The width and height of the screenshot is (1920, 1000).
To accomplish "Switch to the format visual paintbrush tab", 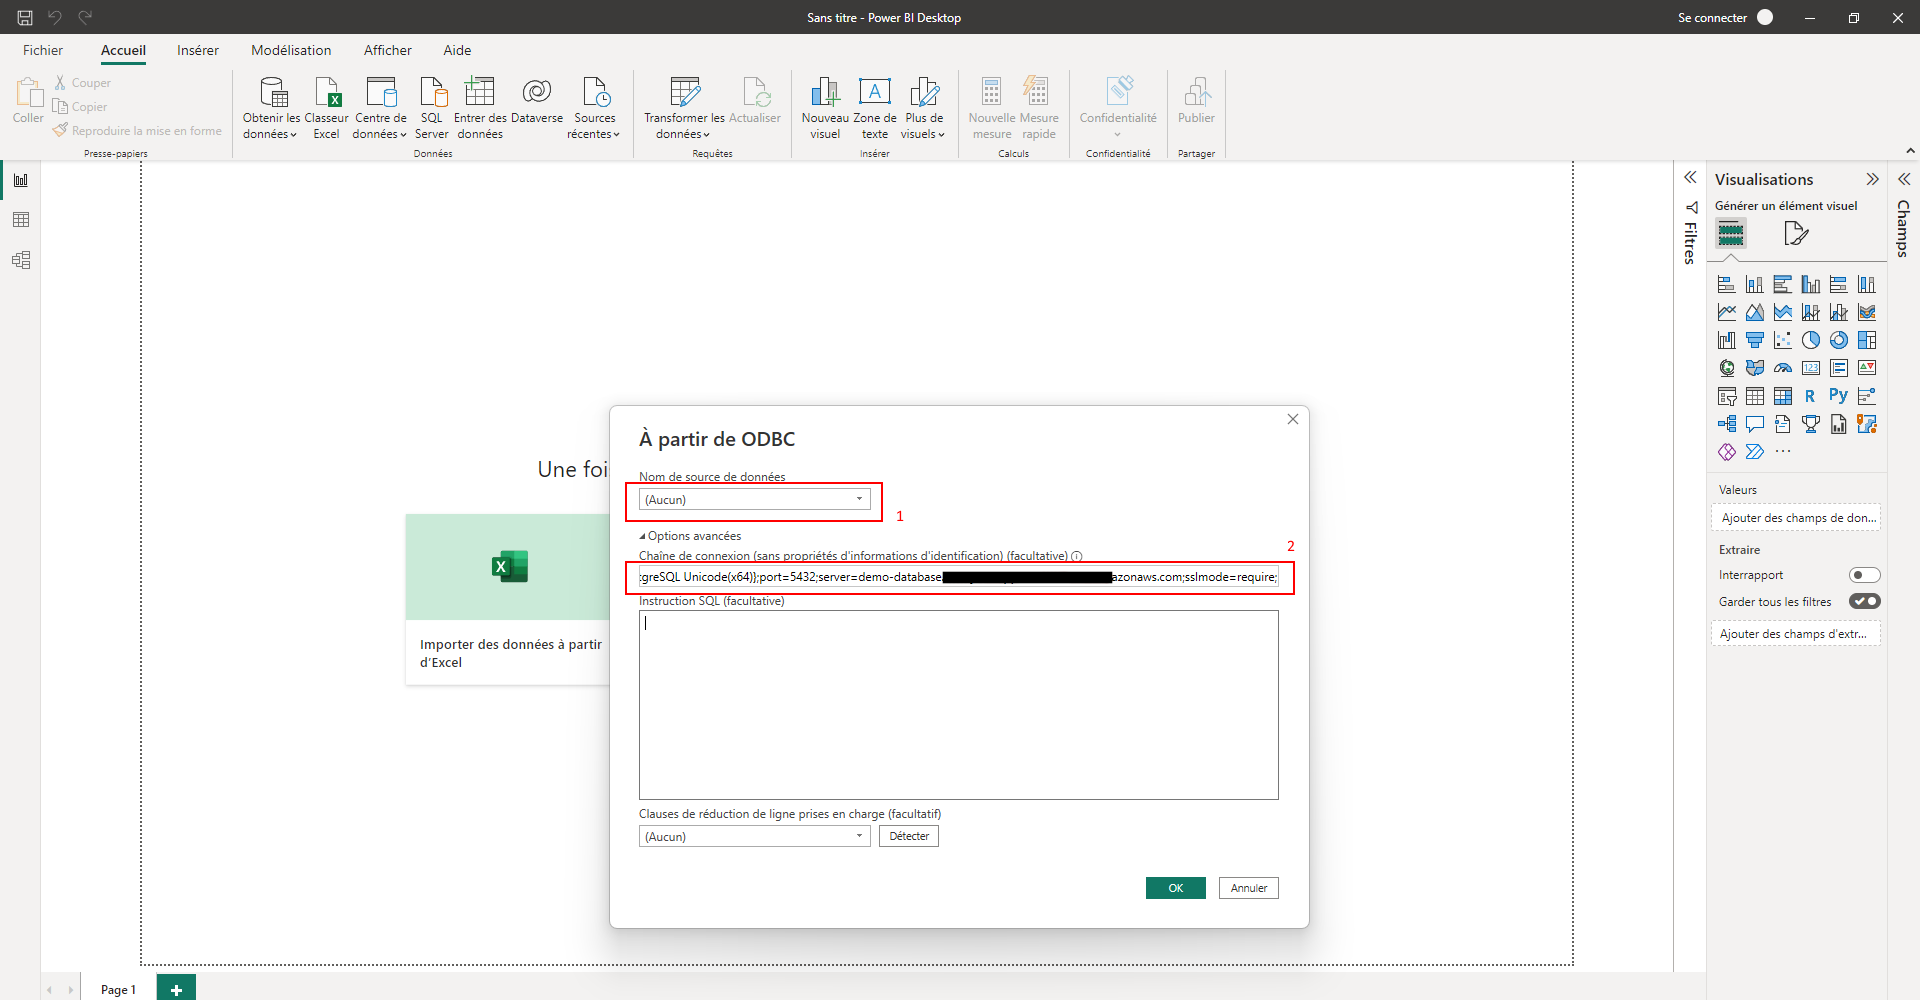I will 1796,234.
